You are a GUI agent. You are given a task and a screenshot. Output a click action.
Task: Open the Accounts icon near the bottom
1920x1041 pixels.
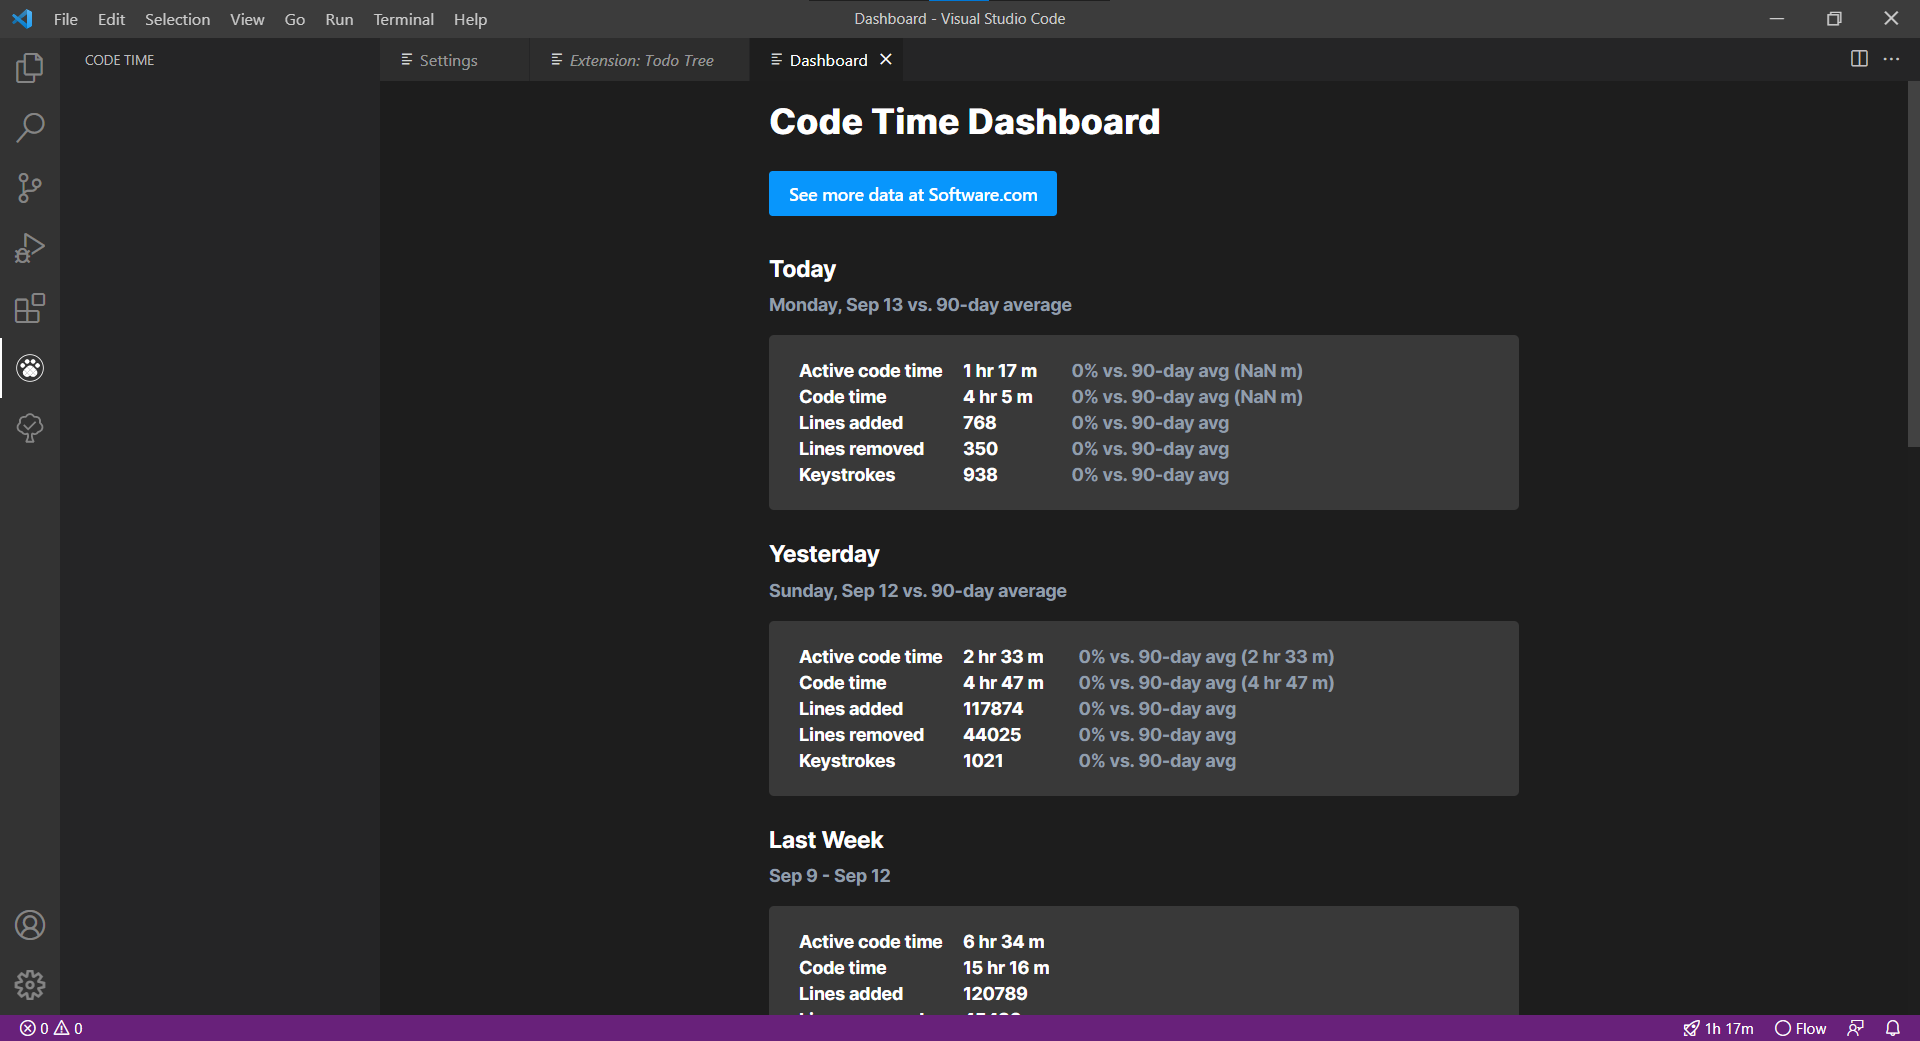click(30, 925)
